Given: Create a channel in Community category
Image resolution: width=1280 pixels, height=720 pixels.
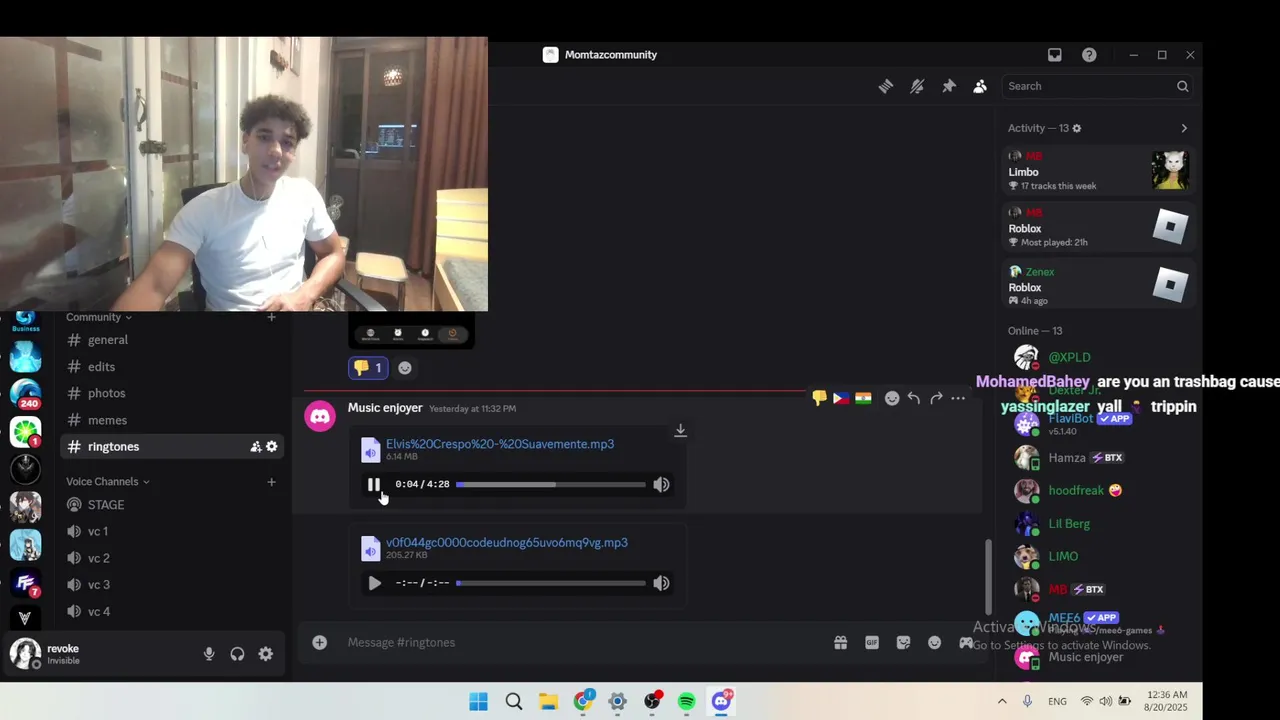Looking at the screenshot, I should [271, 317].
